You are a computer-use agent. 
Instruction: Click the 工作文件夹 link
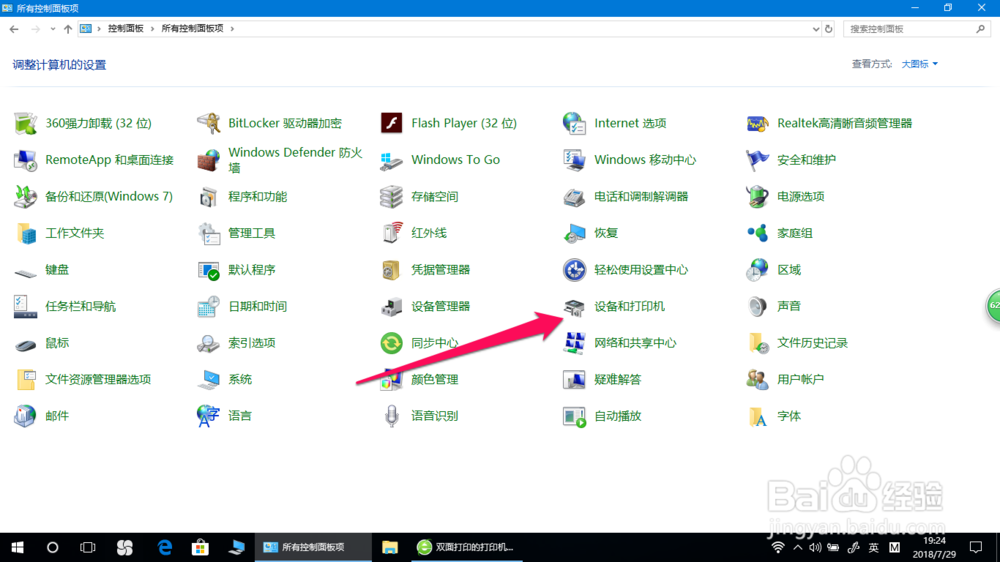coord(75,233)
